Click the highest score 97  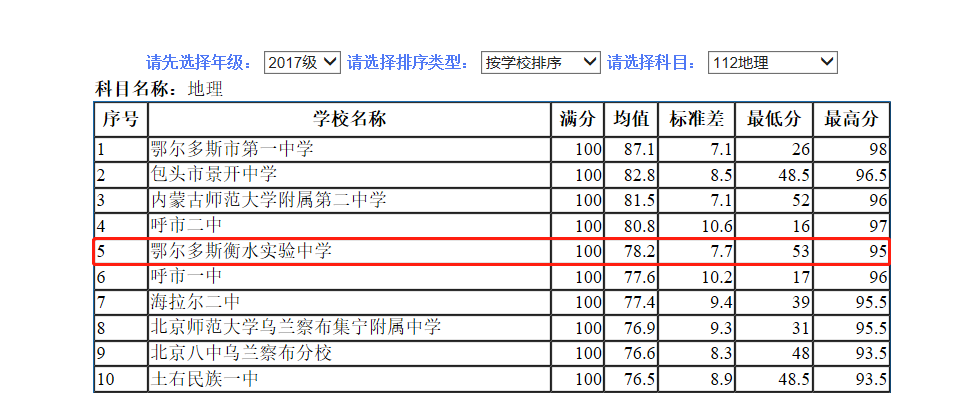(x=879, y=227)
